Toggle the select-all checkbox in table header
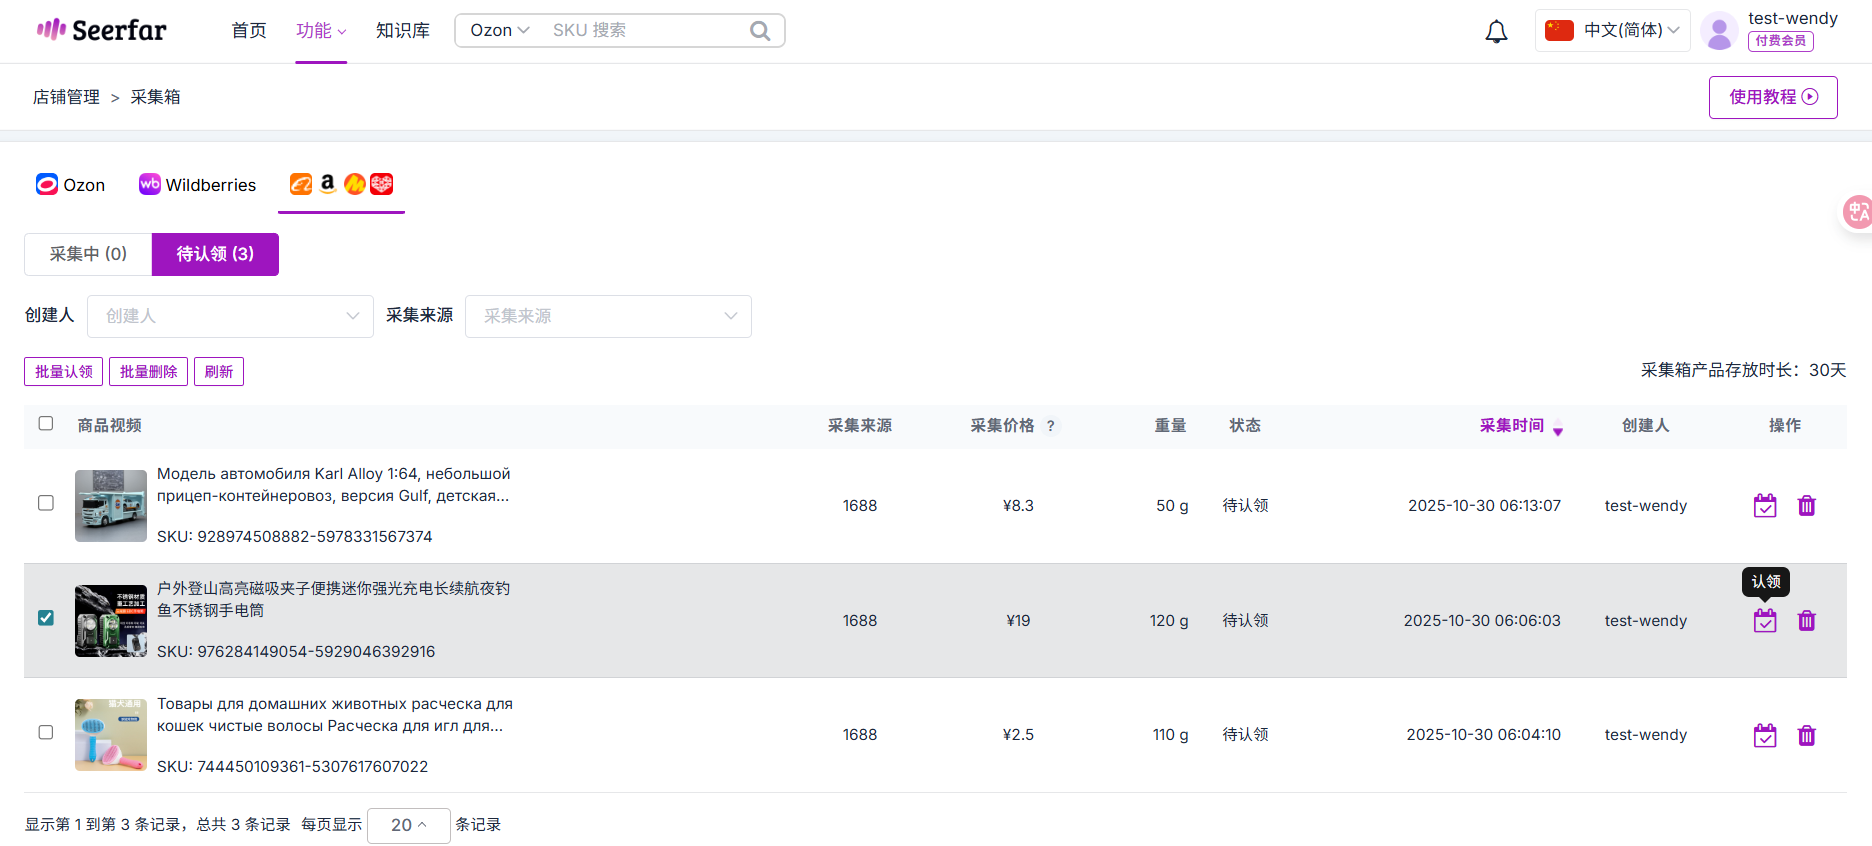The height and width of the screenshot is (846, 1872). (46, 424)
